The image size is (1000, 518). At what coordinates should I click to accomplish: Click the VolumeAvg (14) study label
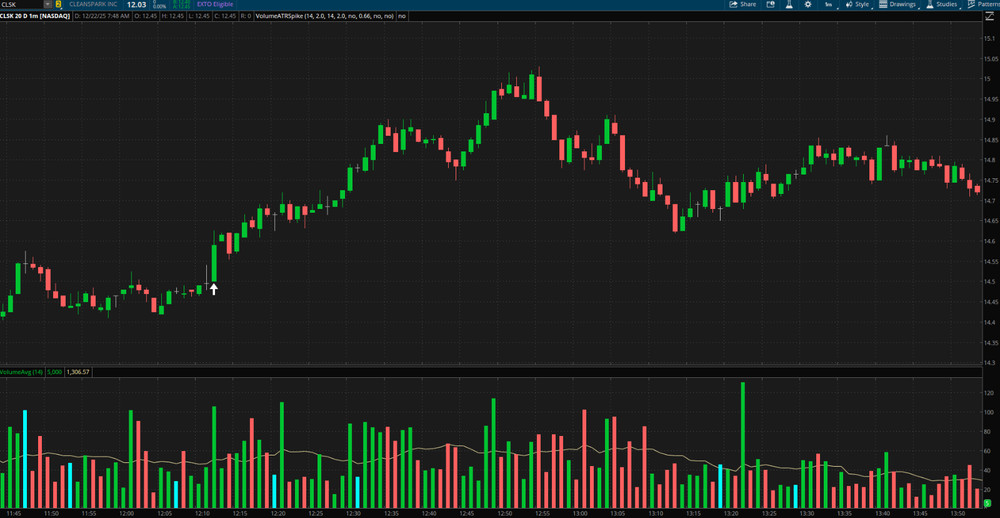(22, 371)
